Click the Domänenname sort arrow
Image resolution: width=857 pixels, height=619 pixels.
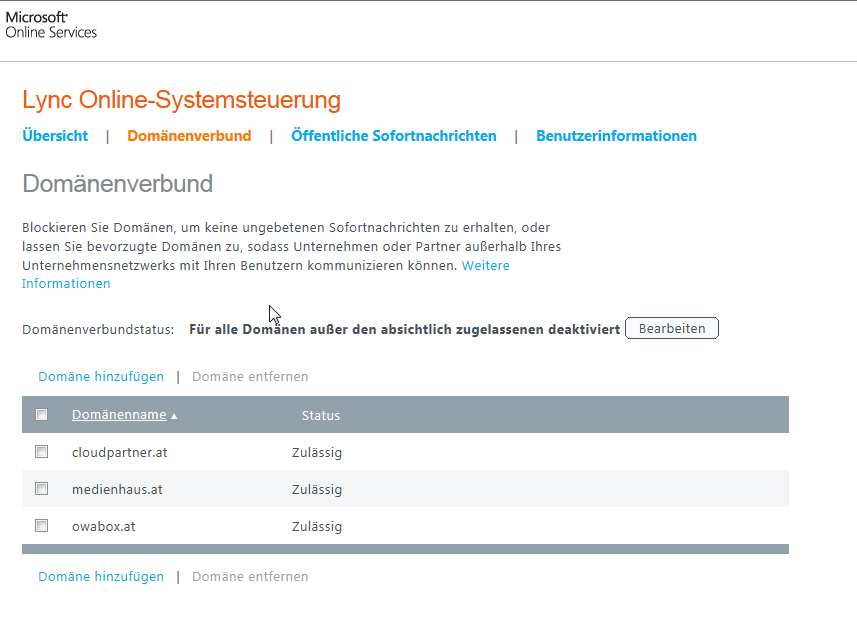(174, 416)
